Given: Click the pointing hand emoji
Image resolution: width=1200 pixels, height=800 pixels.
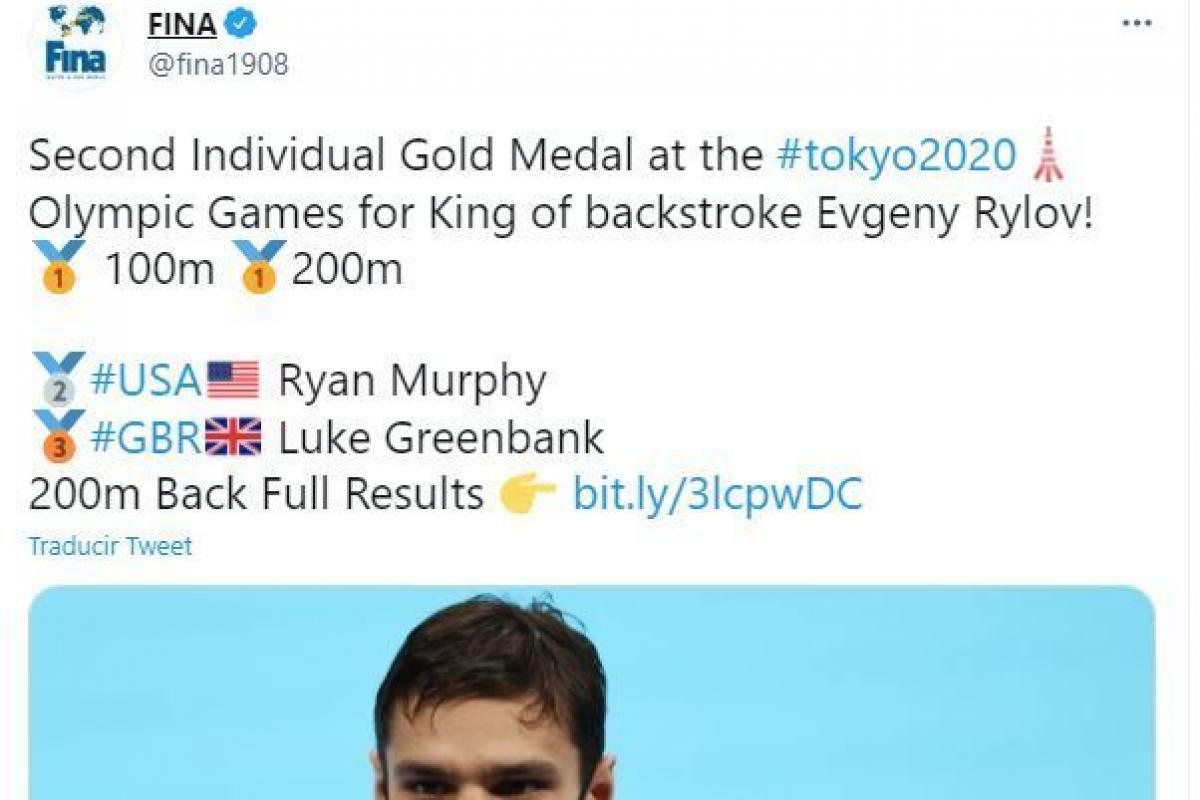Looking at the screenshot, I should pyautogui.click(x=527, y=494).
